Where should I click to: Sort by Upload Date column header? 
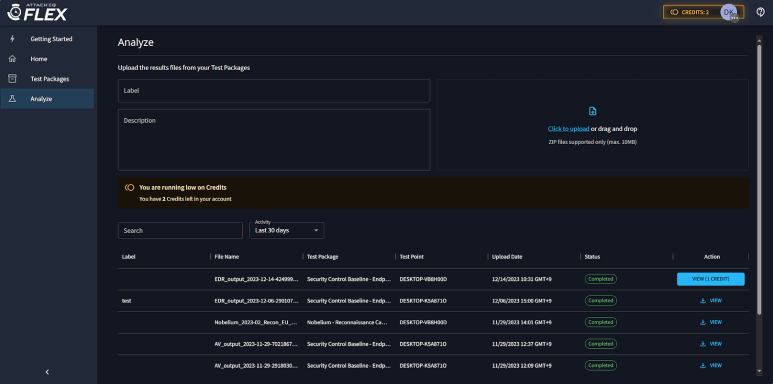click(507, 257)
